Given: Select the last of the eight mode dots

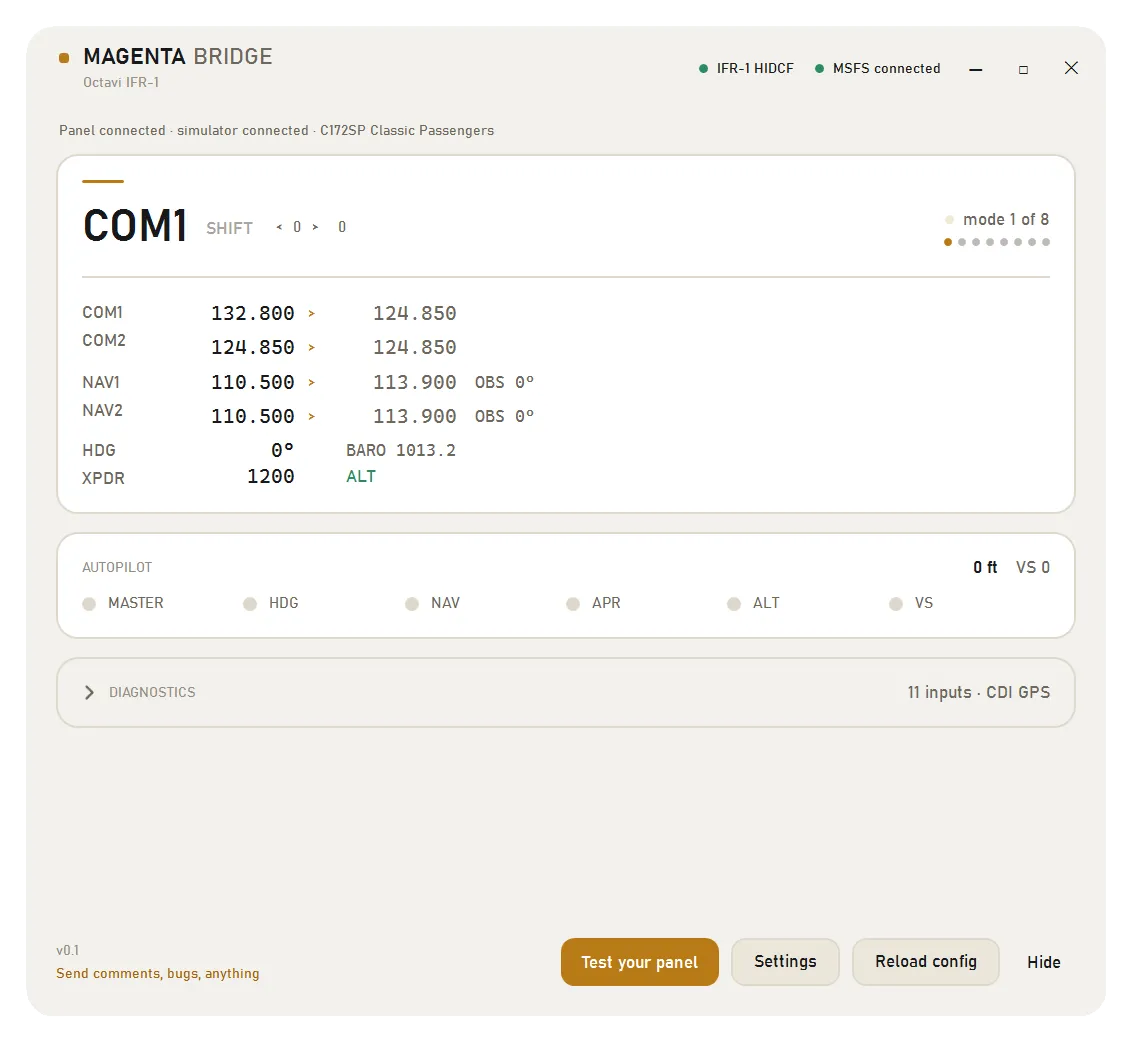Looking at the screenshot, I should [x=1046, y=242].
